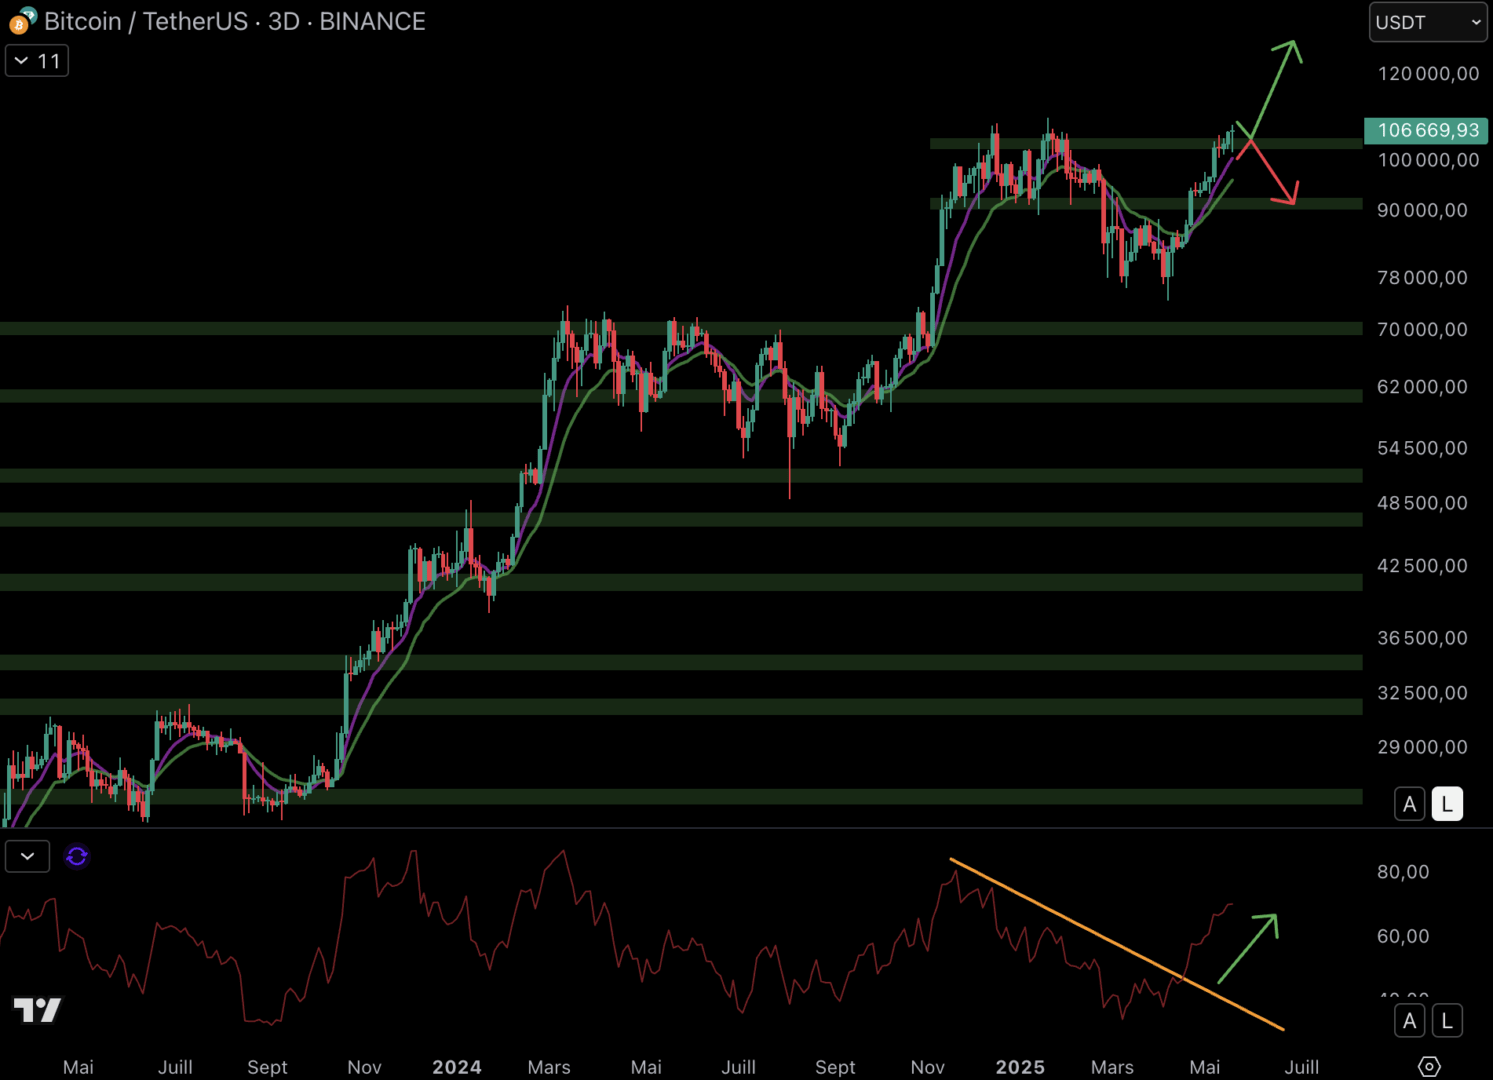The height and width of the screenshot is (1080, 1493).
Task: Click the Mars label before 2025's Mai
Action: 1112,1067
